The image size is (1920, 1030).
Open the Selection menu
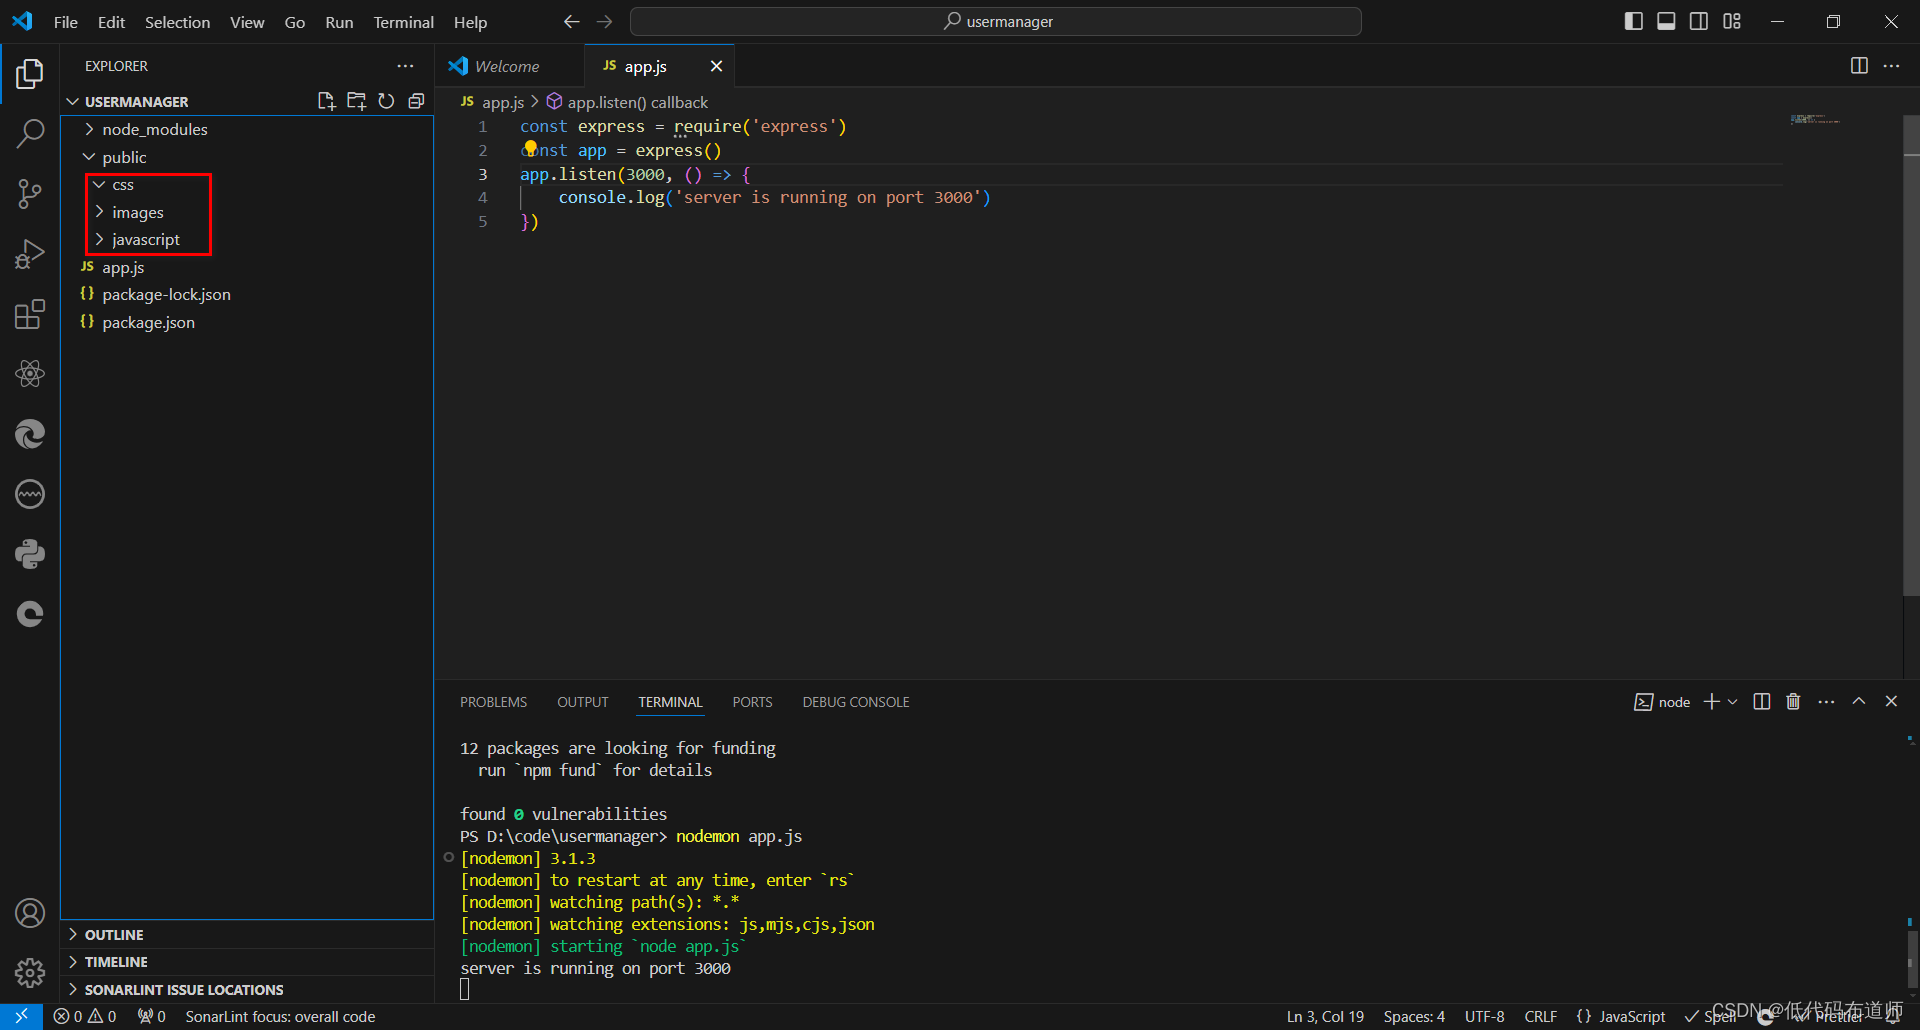coord(177,22)
